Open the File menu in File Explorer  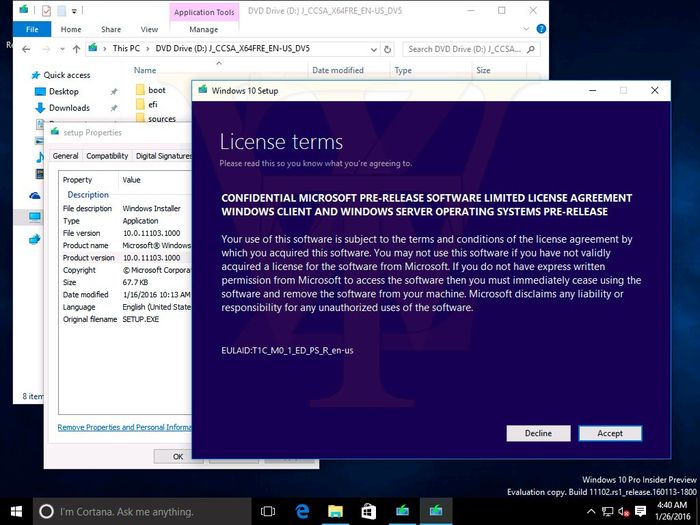[31, 29]
